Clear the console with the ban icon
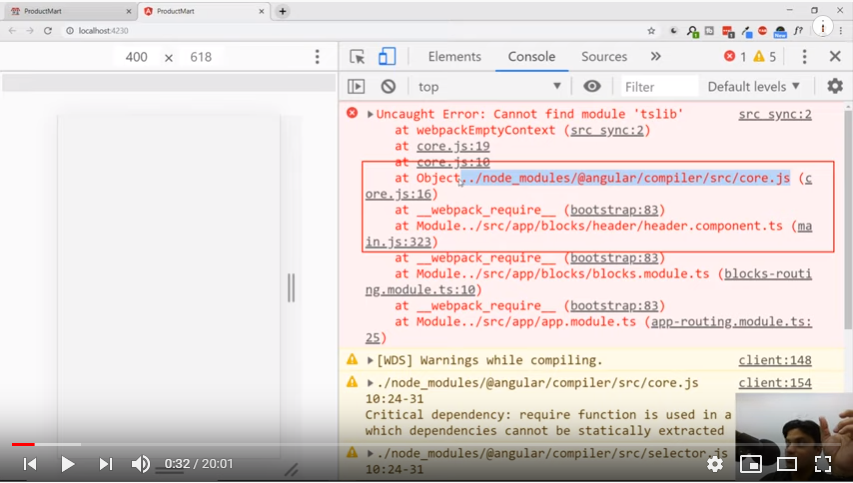The image size is (853, 483). tap(388, 87)
